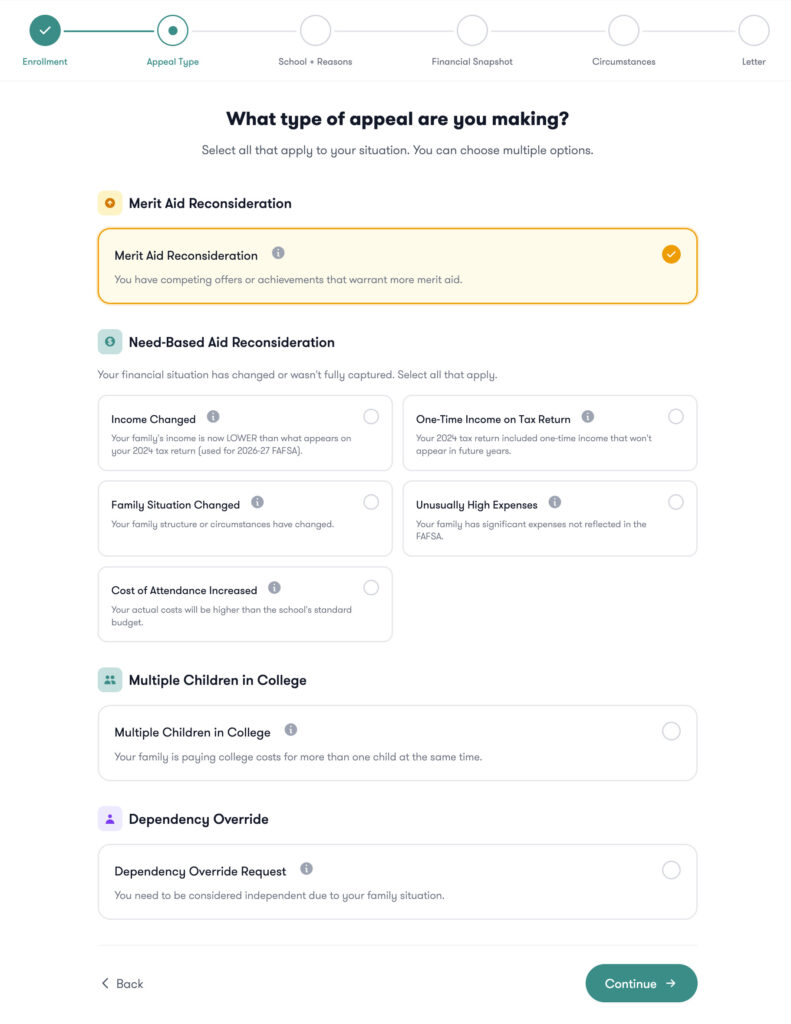The image size is (791, 1024).
Task: Click info icon beside Merit Aid Reconsideration
Action: pyautogui.click(x=278, y=254)
